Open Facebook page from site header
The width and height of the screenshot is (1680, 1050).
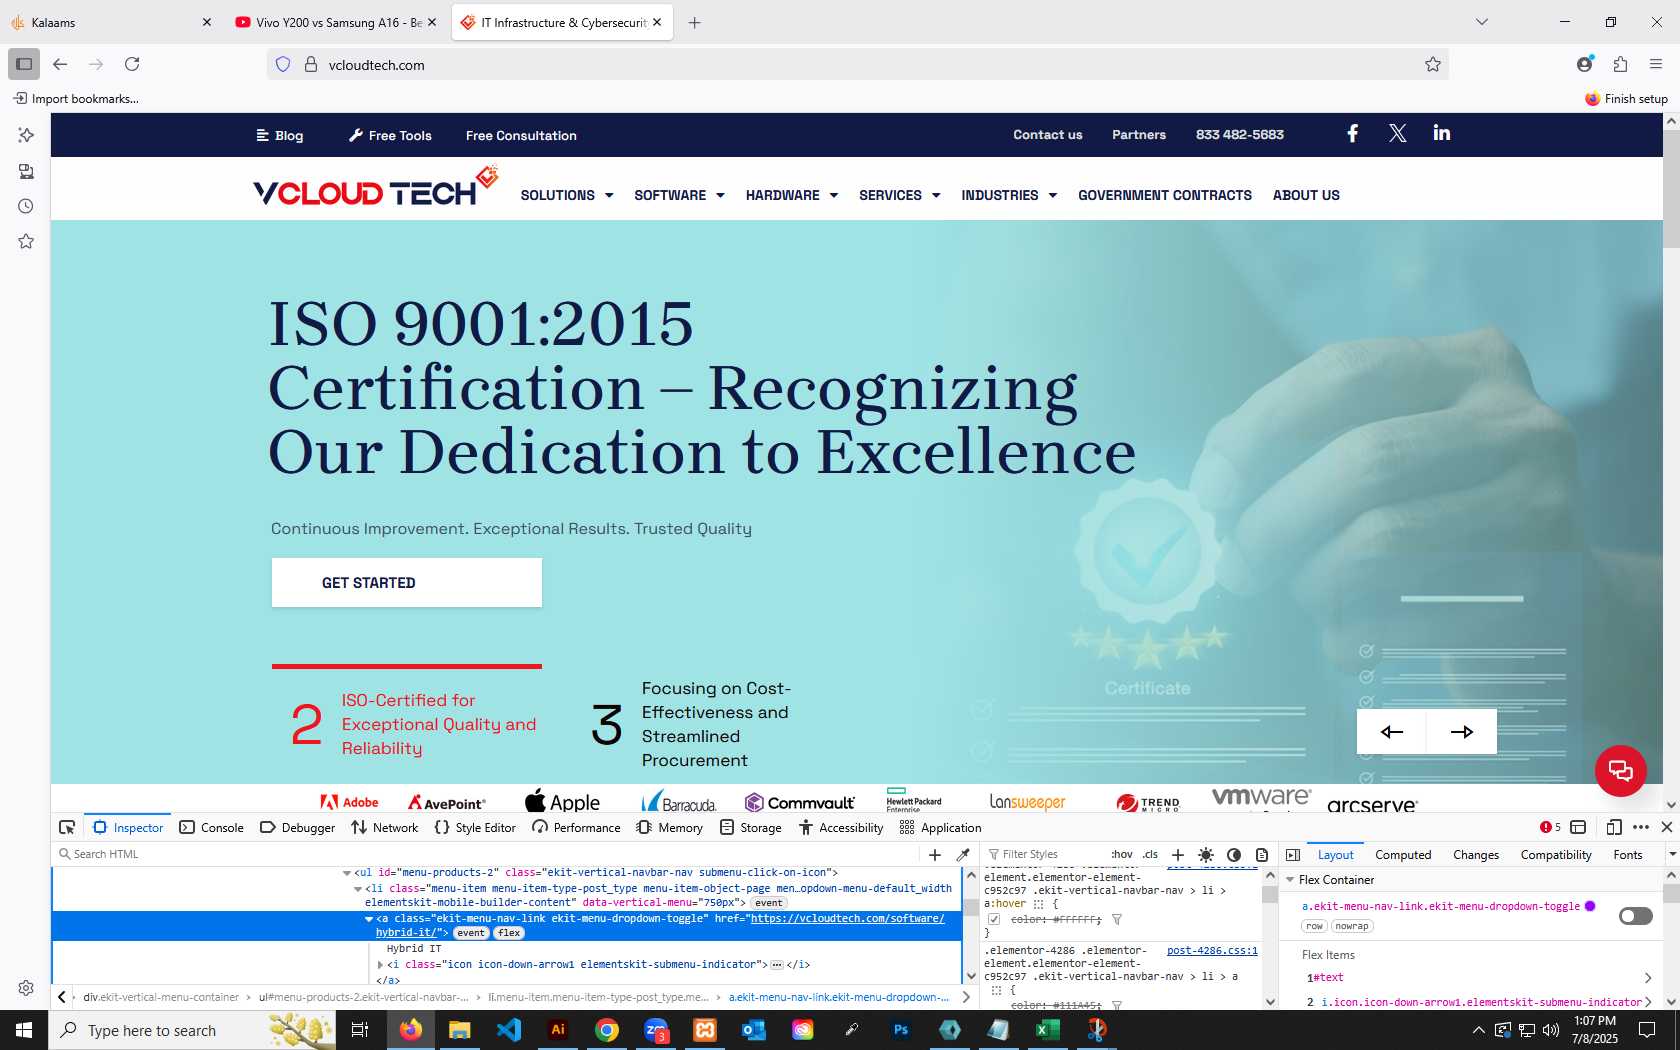(x=1352, y=134)
